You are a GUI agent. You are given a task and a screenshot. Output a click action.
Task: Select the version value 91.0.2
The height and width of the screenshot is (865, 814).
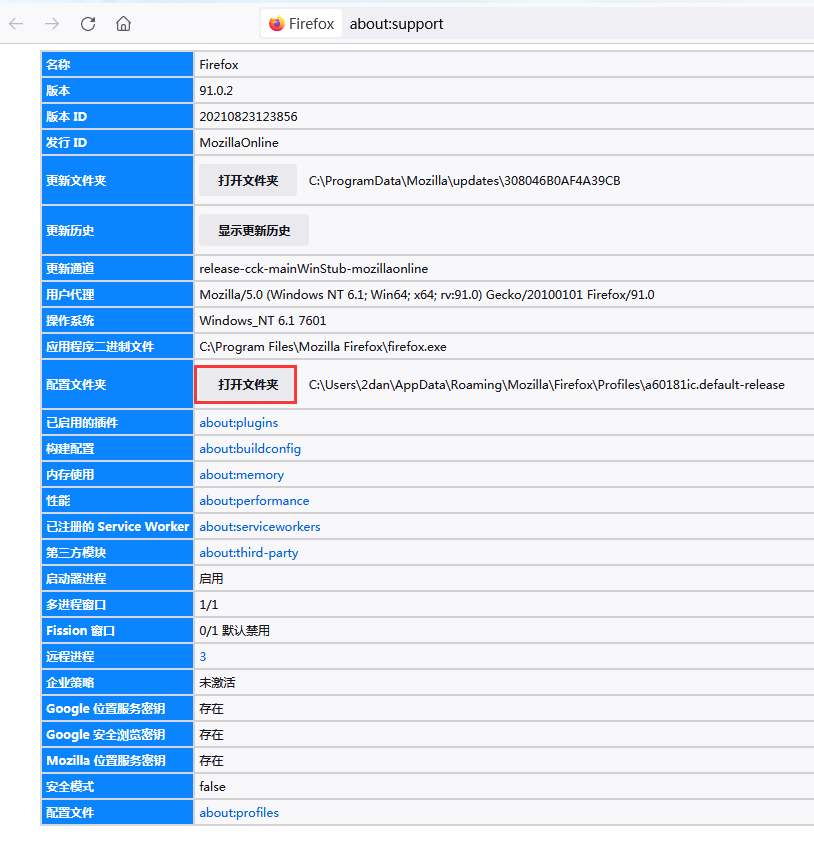[x=216, y=90]
